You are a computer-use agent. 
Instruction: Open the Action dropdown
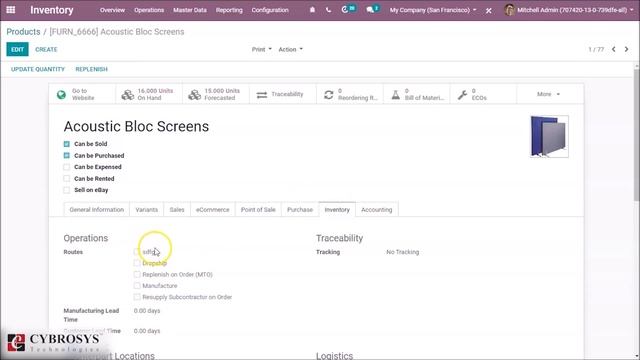291,49
